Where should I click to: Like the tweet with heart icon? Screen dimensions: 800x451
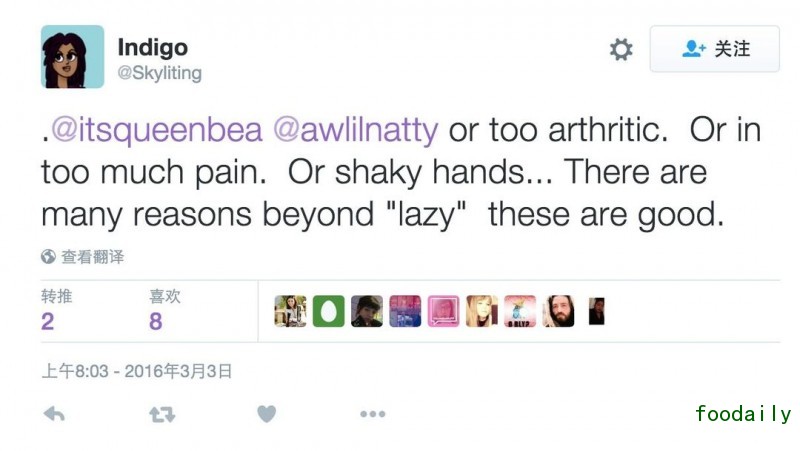(x=266, y=414)
